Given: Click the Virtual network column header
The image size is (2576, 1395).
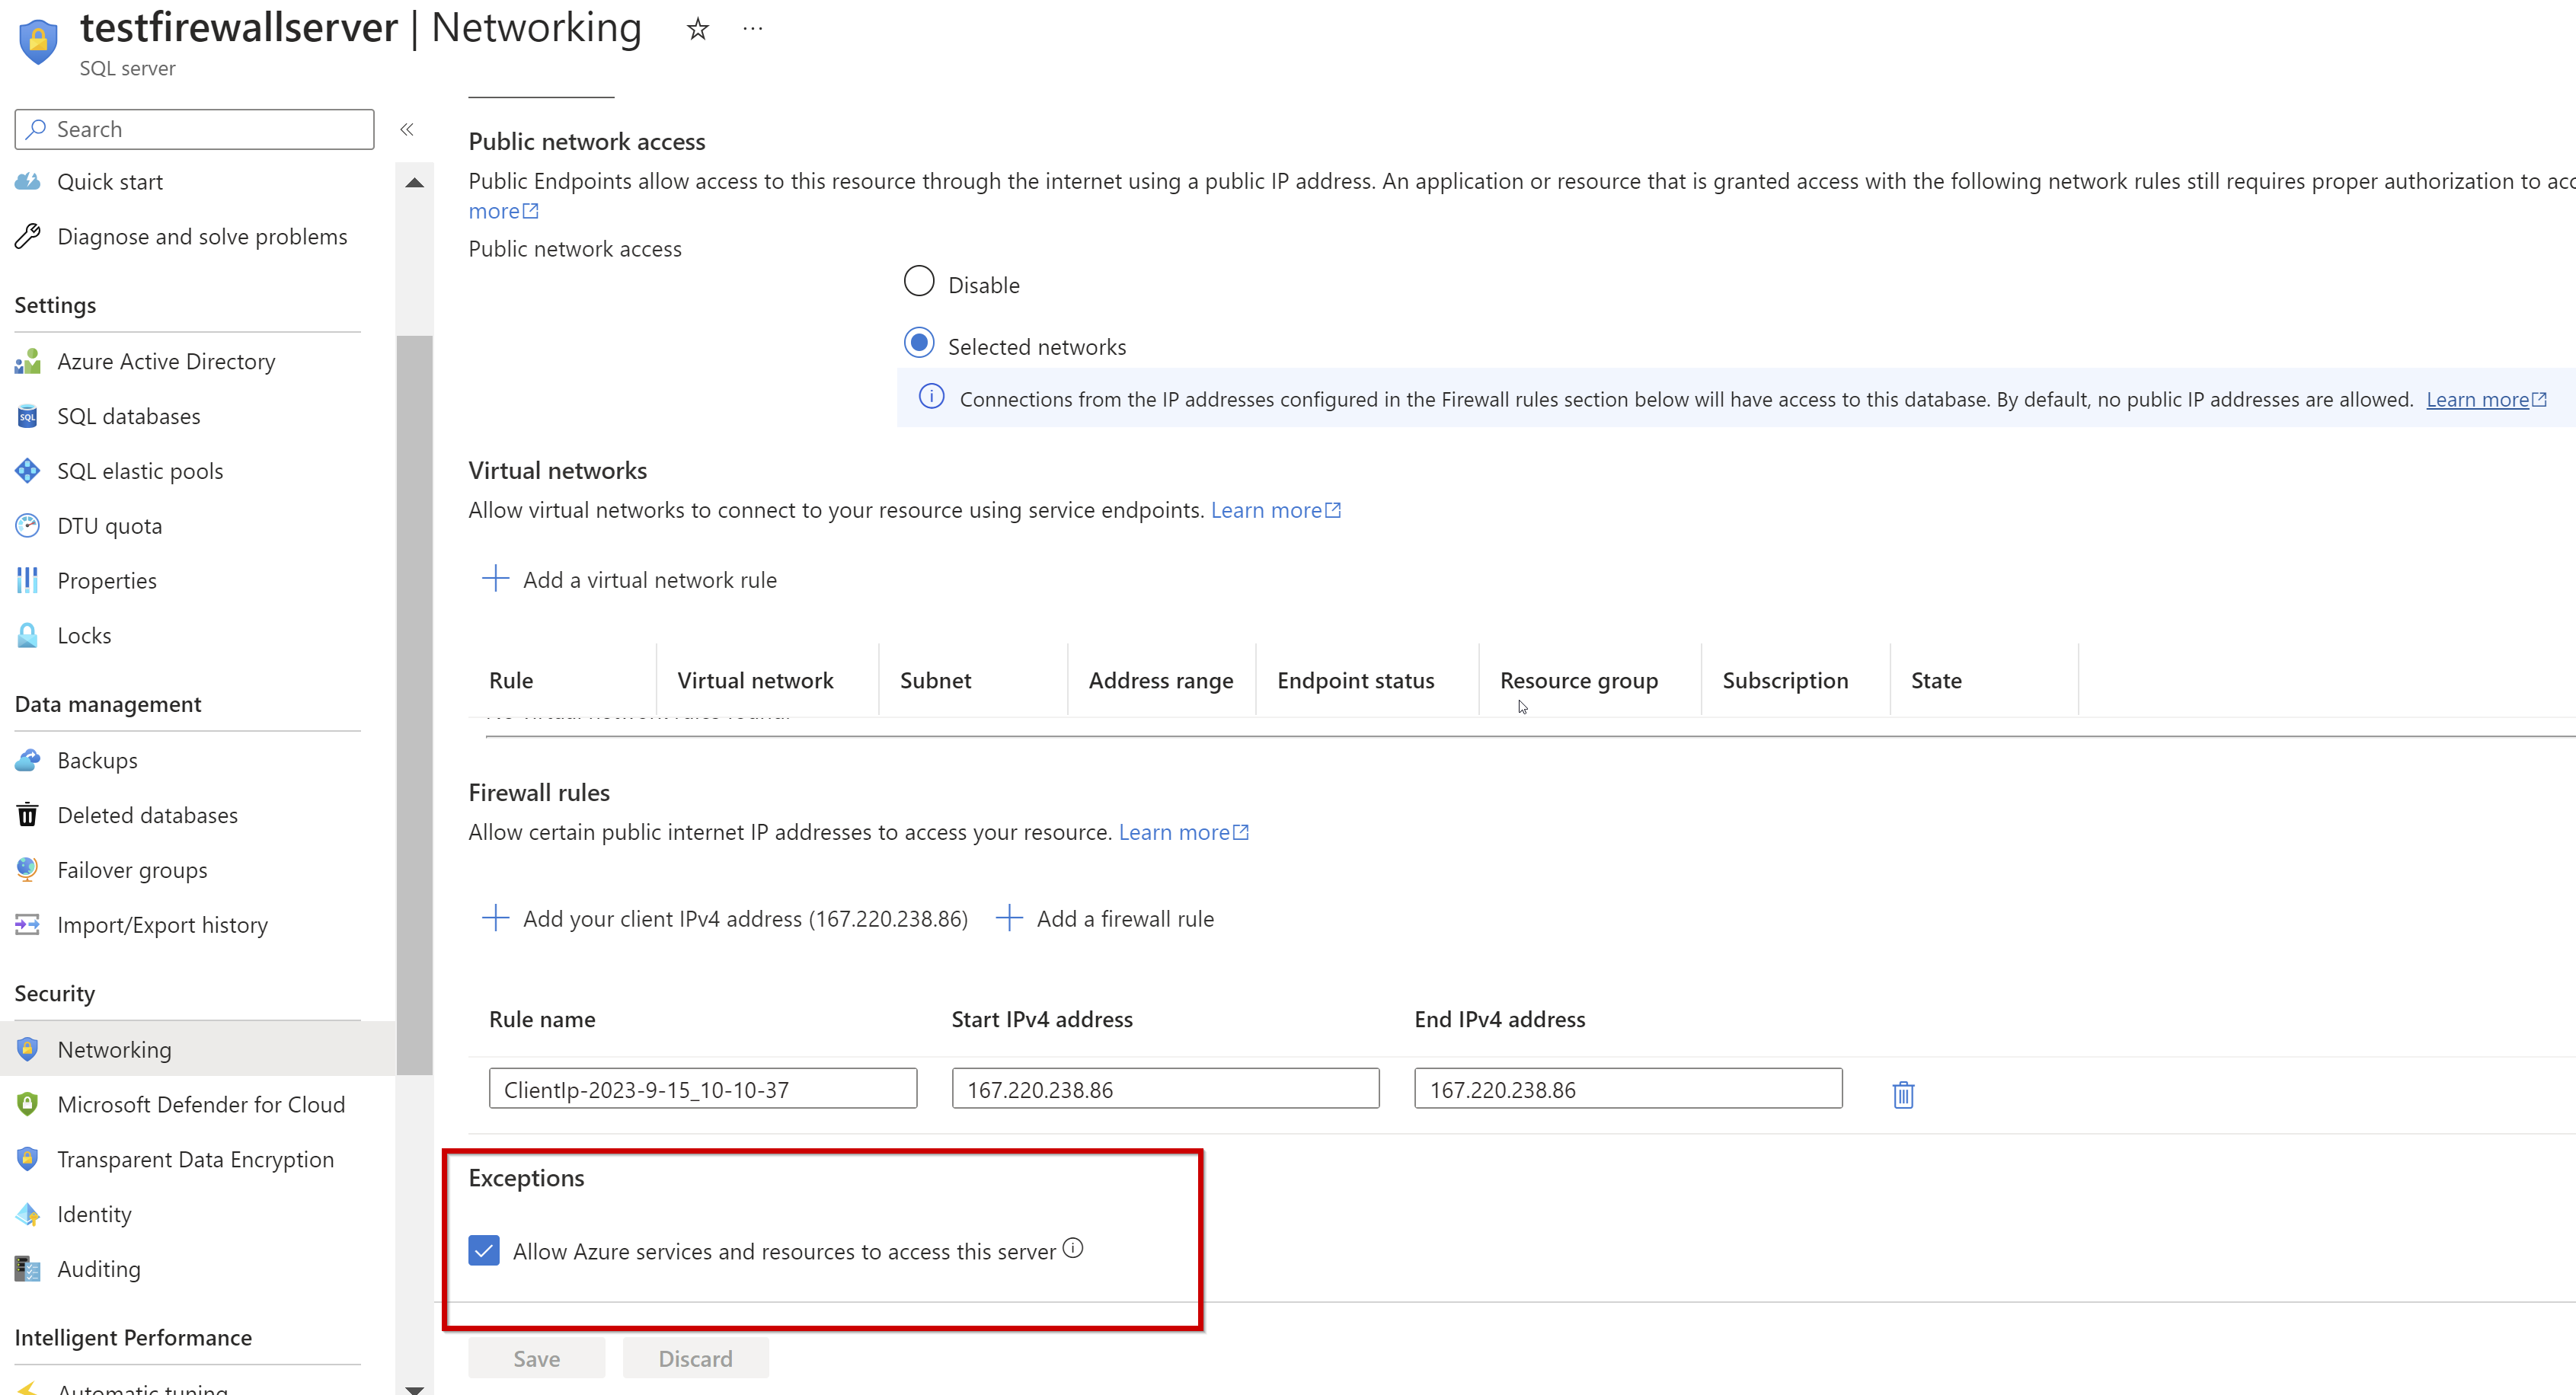Looking at the screenshot, I should tap(755, 680).
